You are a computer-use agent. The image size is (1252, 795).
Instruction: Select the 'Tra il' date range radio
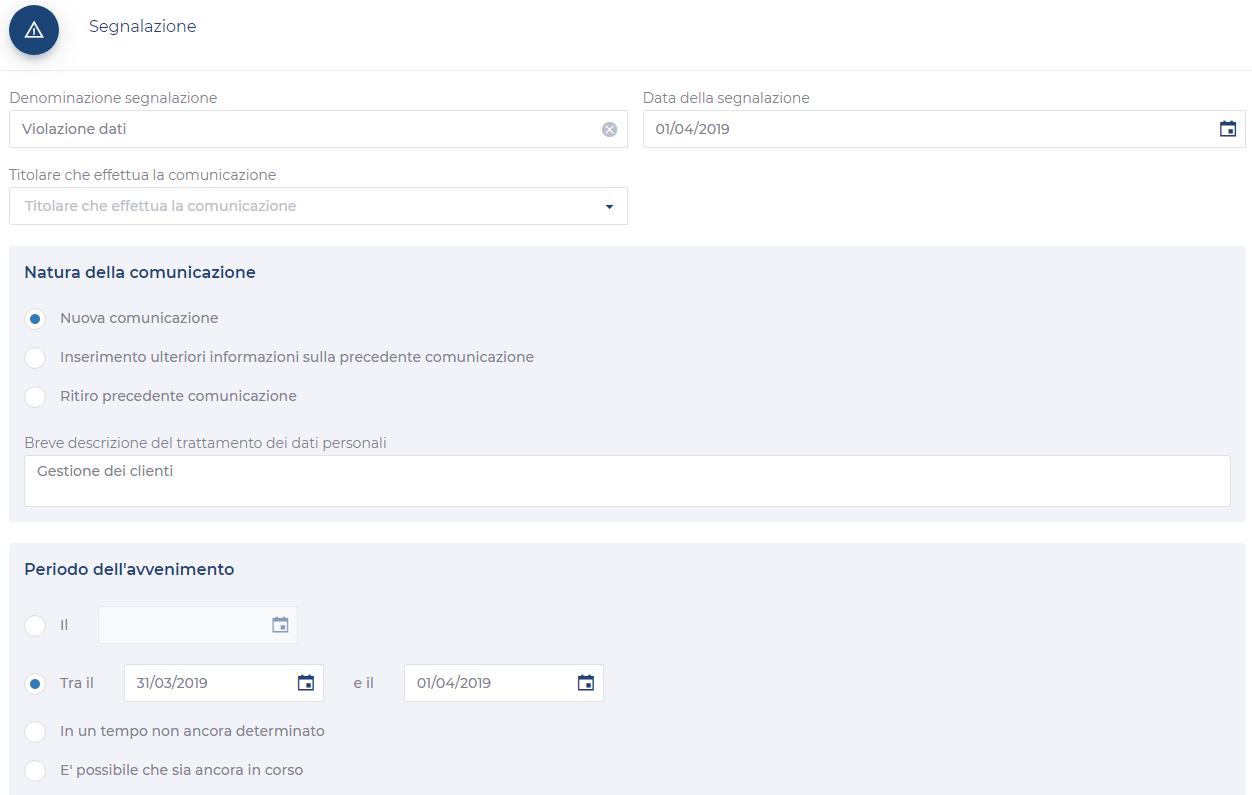tap(35, 684)
